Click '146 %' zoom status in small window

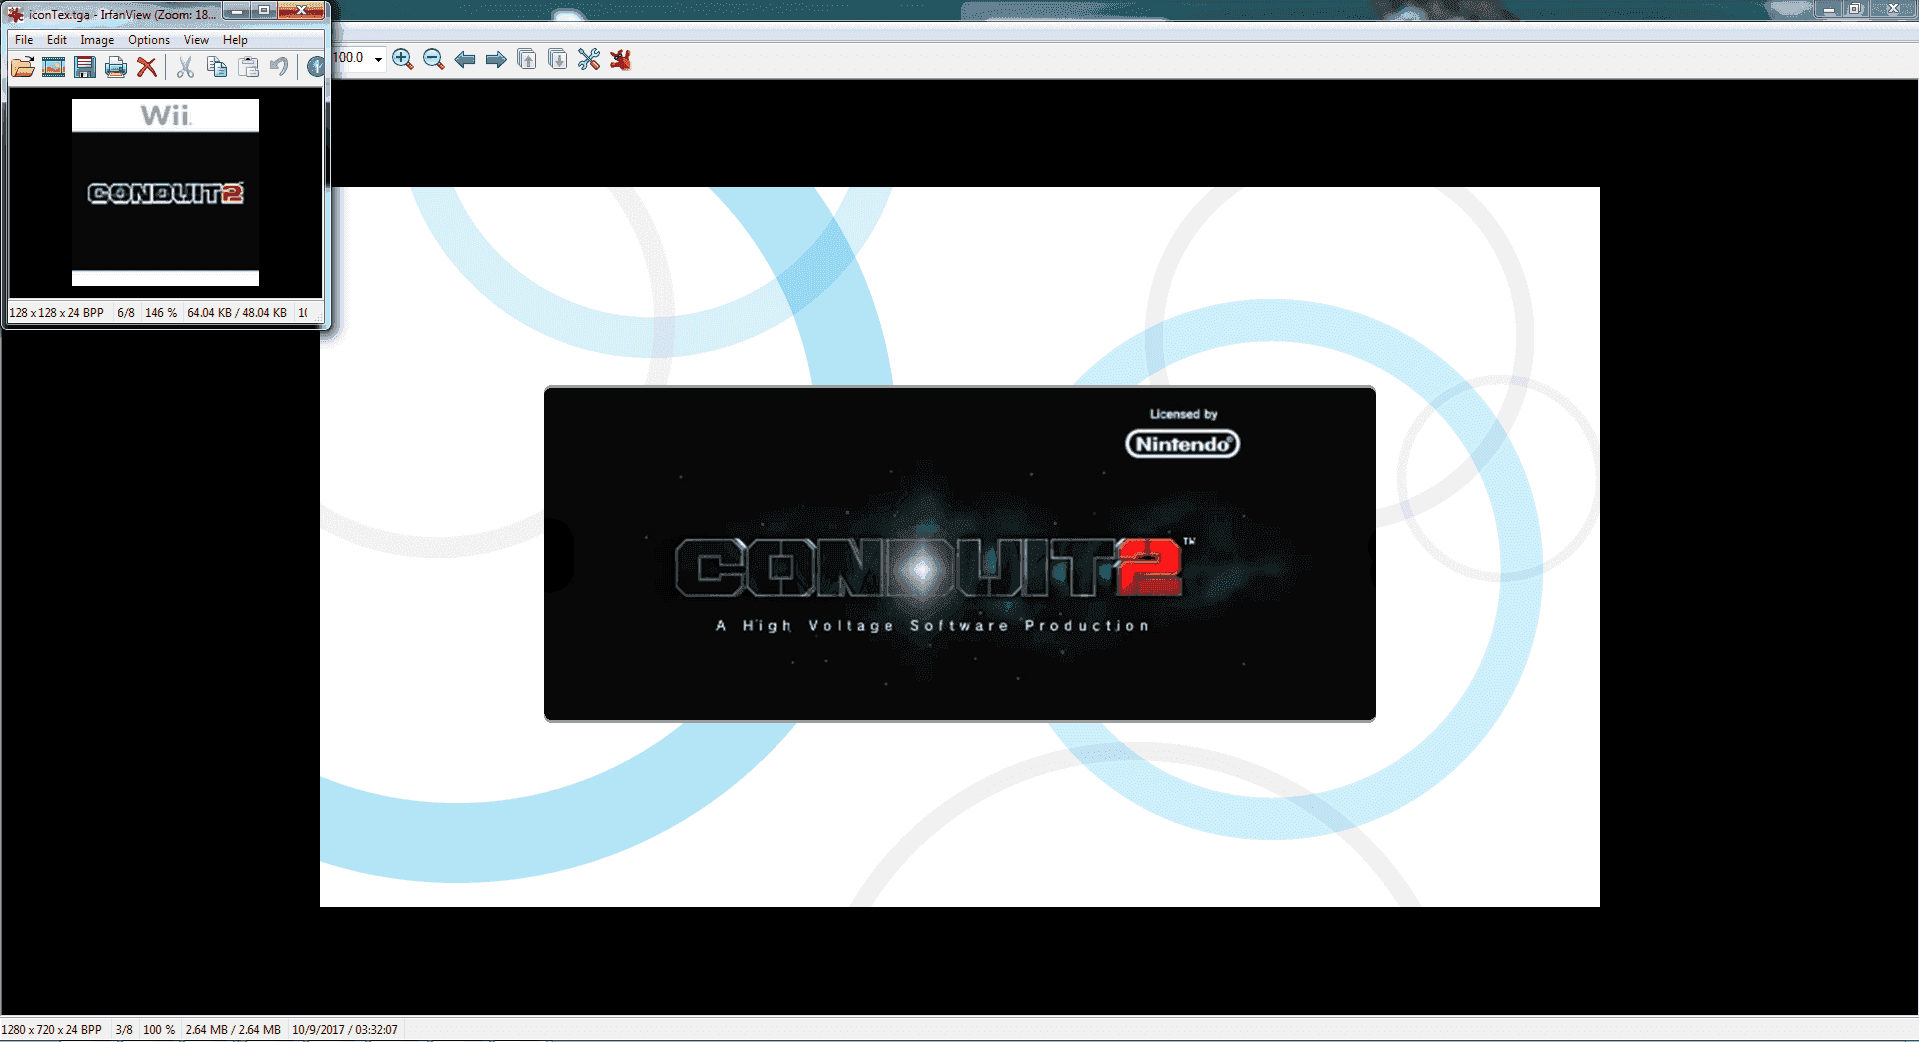[x=161, y=313]
